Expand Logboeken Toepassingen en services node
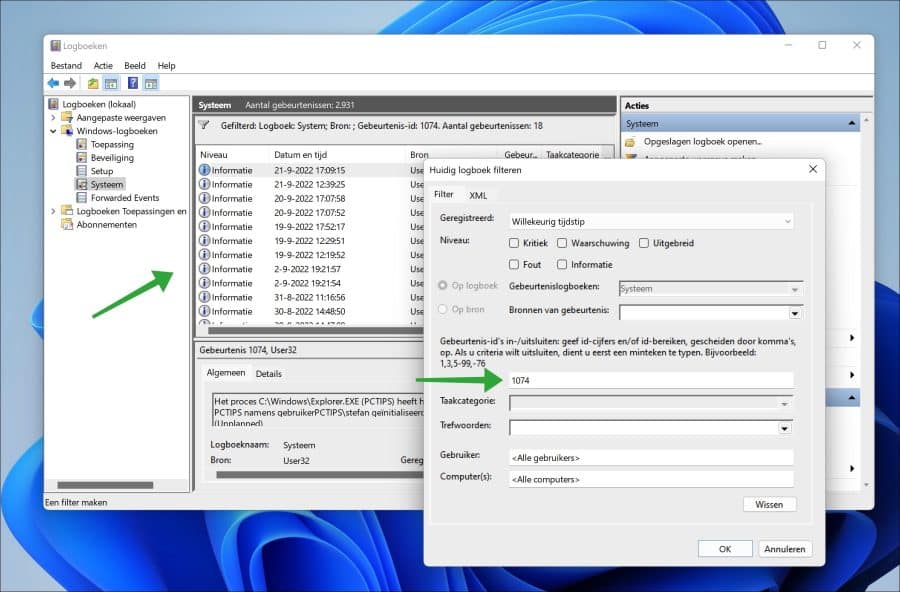 point(53,211)
